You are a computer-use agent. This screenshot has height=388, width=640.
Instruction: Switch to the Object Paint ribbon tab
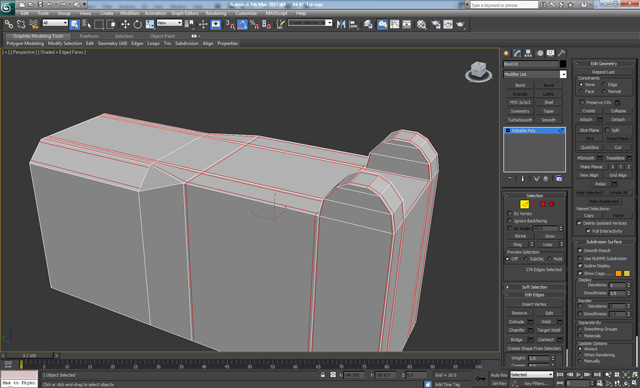(162, 36)
